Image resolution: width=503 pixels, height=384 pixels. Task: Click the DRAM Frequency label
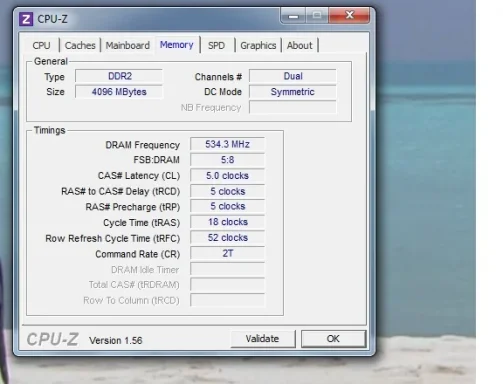pyautogui.click(x=143, y=145)
